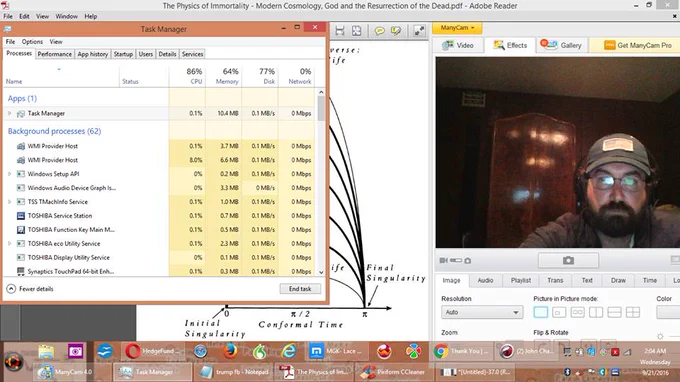Select horizontal split Picture in Picture mode
This screenshot has height=382, width=680.
[614, 312]
